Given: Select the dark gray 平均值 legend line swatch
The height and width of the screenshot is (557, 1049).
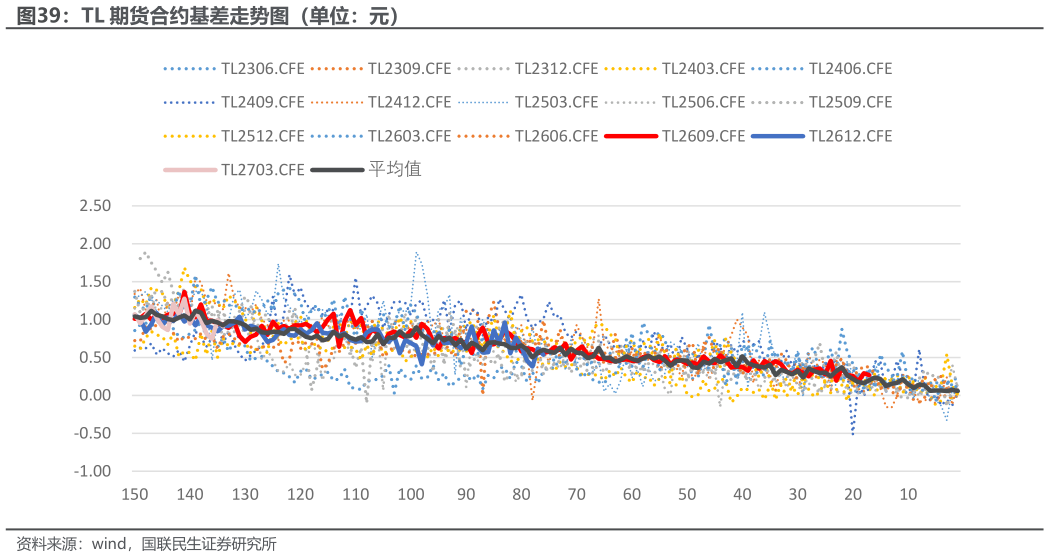Looking at the screenshot, I should tap(337, 170).
